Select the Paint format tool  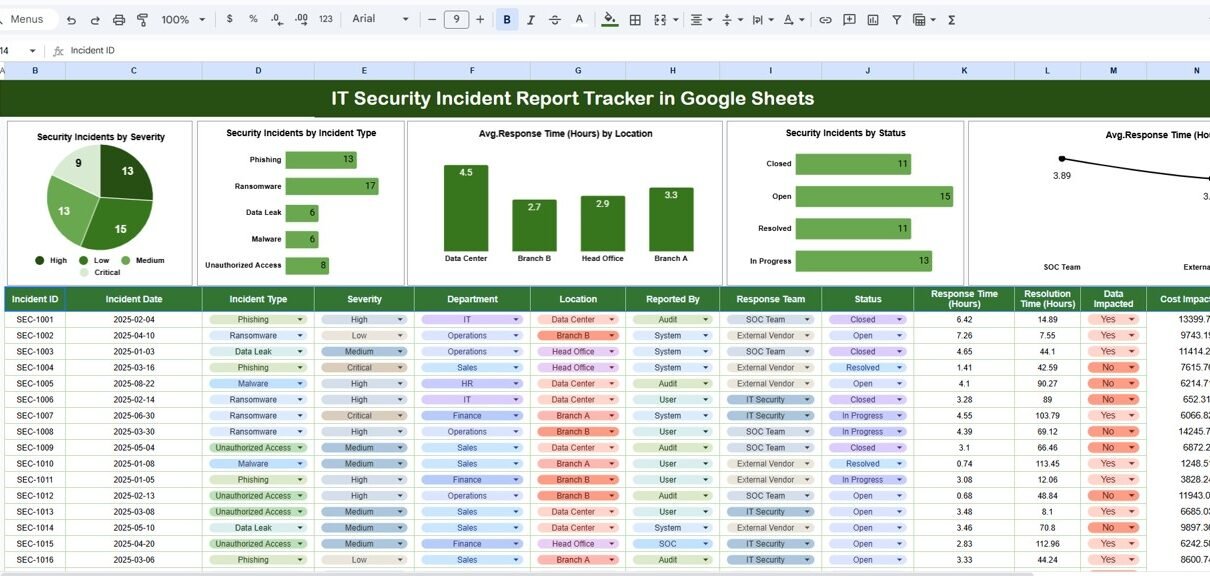(142, 20)
